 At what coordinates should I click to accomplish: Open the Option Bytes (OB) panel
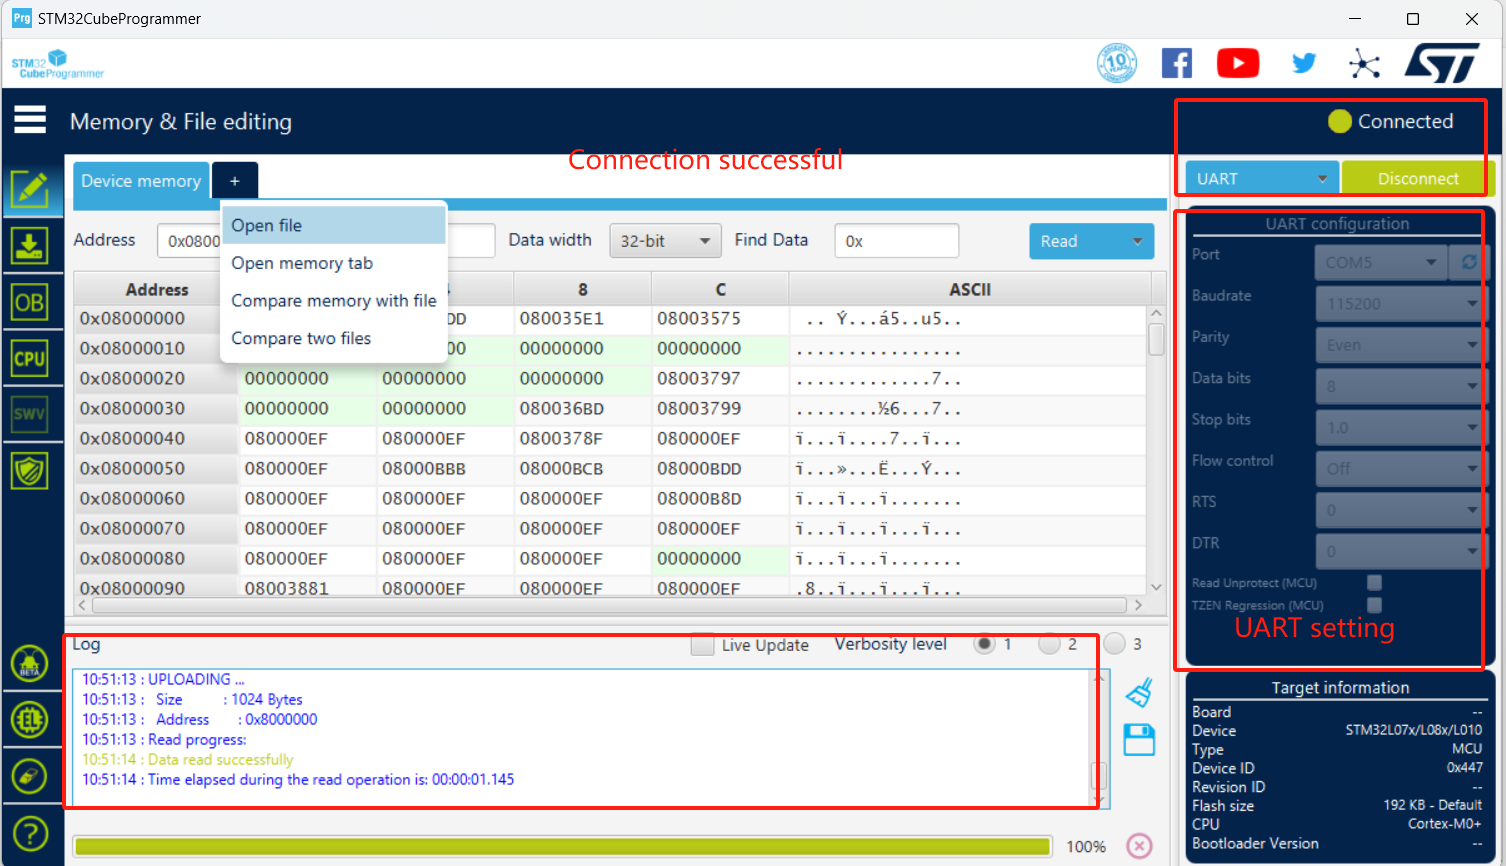pyautogui.click(x=30, y=302)
